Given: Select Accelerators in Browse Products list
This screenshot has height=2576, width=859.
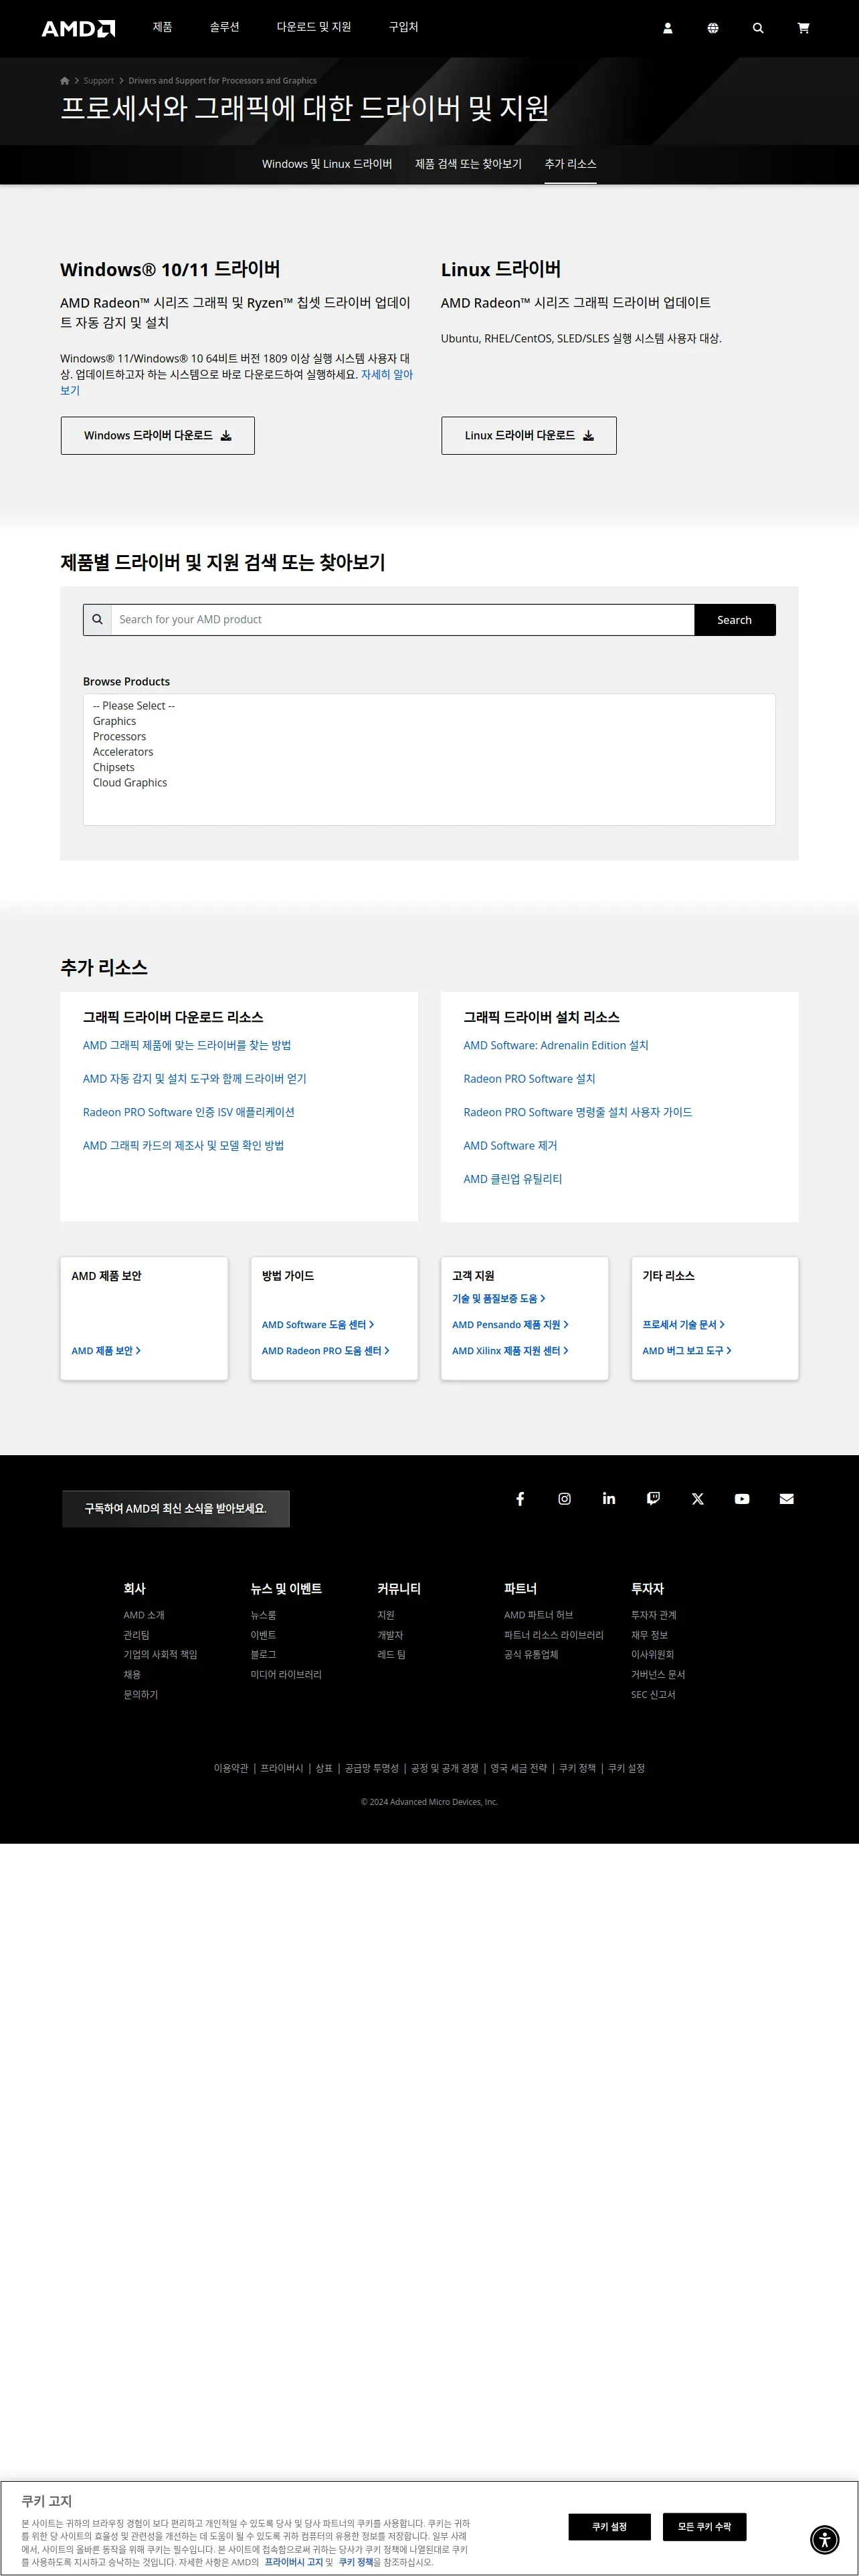Looking at the screenshot, I should (x=123, y=752).
